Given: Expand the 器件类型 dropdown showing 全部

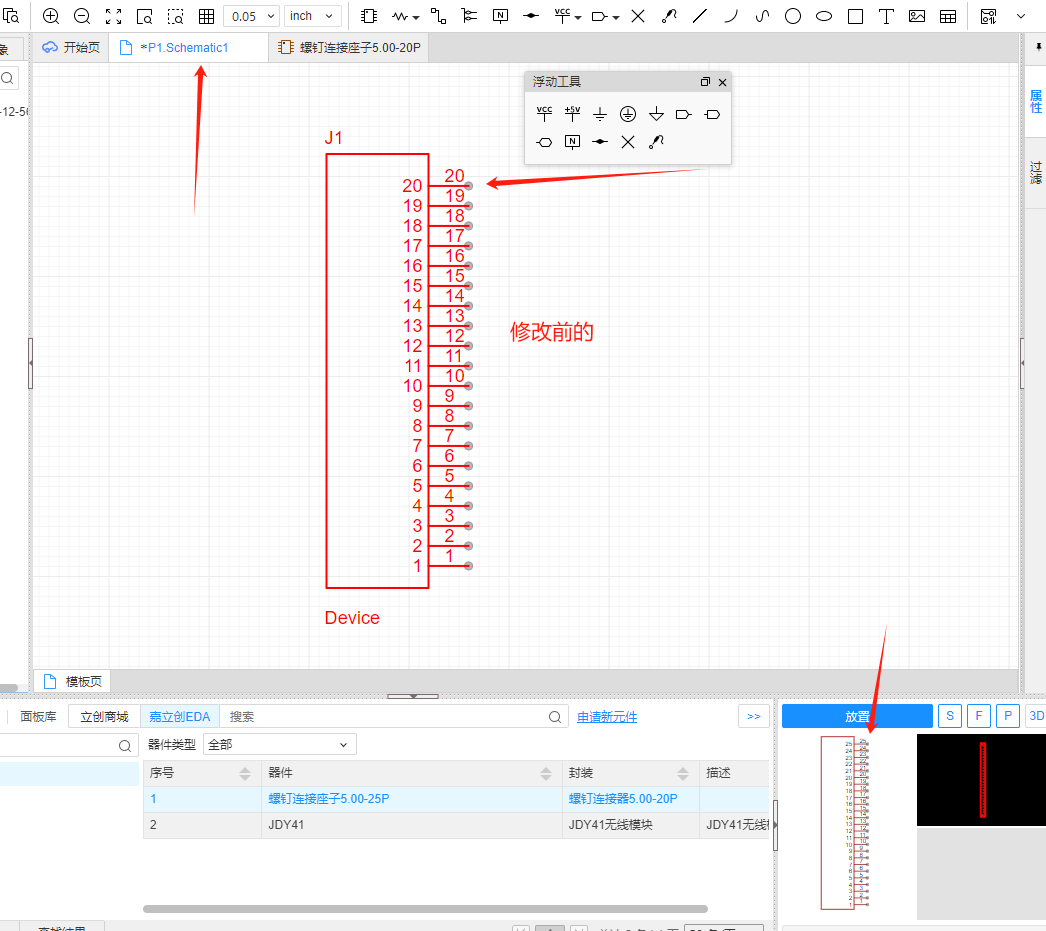Looking at the screenshot, I should point(279,744).
